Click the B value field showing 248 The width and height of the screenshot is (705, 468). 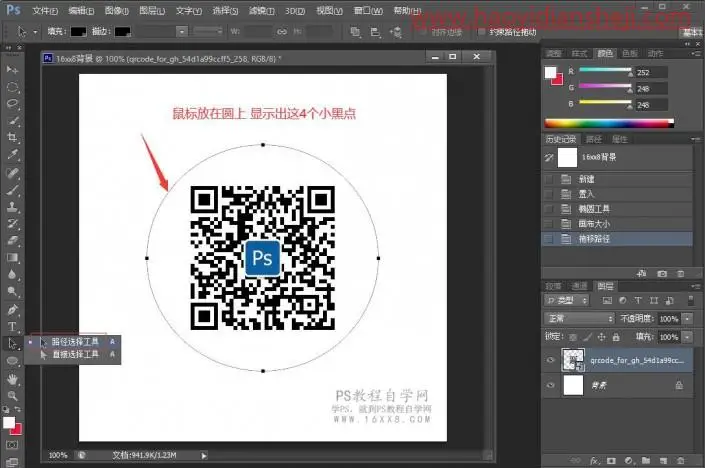pyautogui.click(x=651, y=105)
